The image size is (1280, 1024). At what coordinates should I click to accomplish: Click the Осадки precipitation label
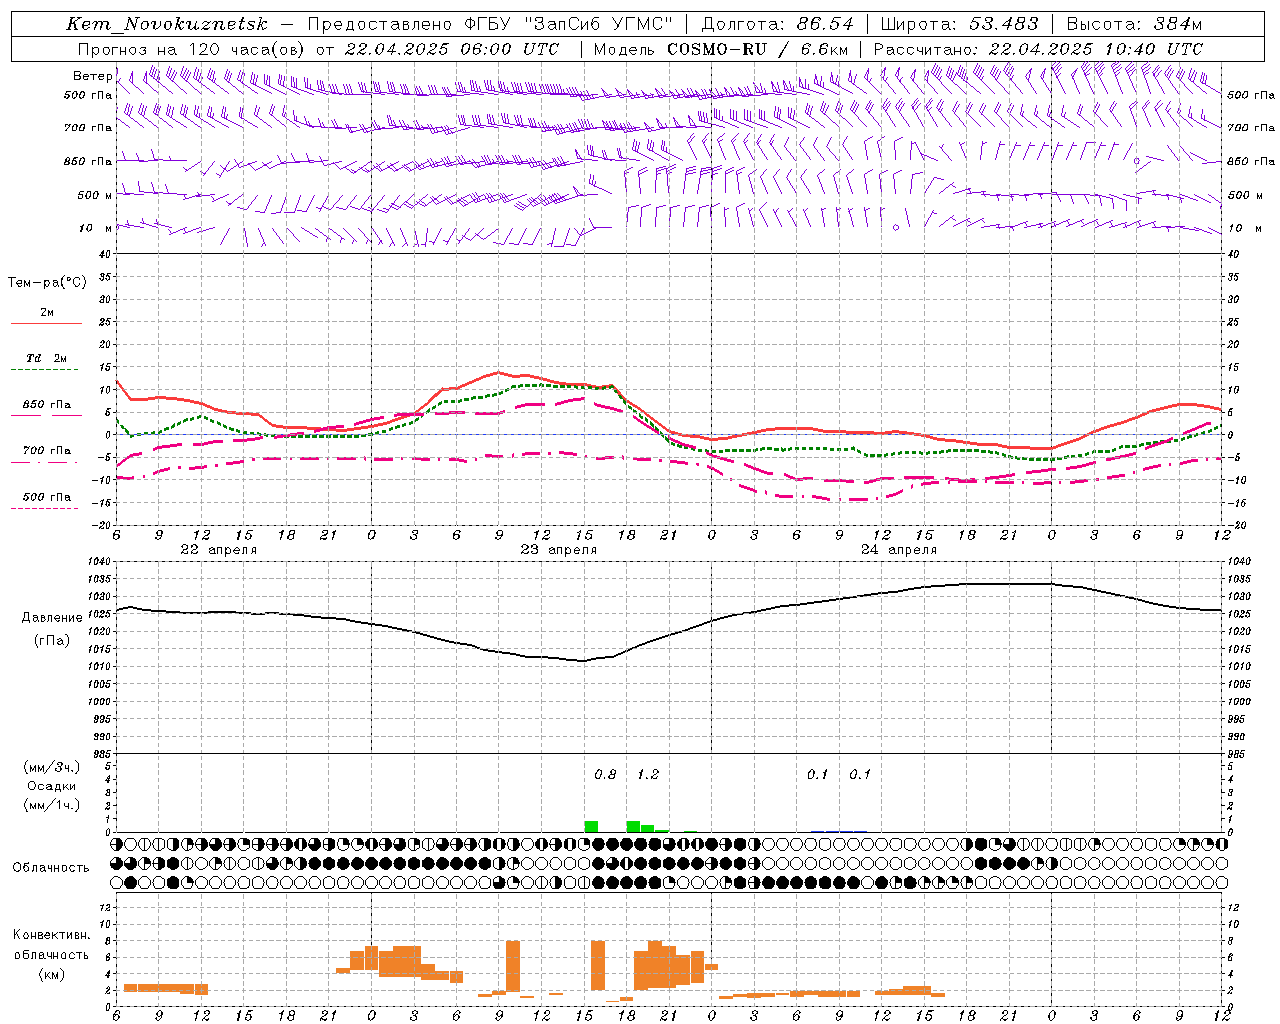point(51,786)
